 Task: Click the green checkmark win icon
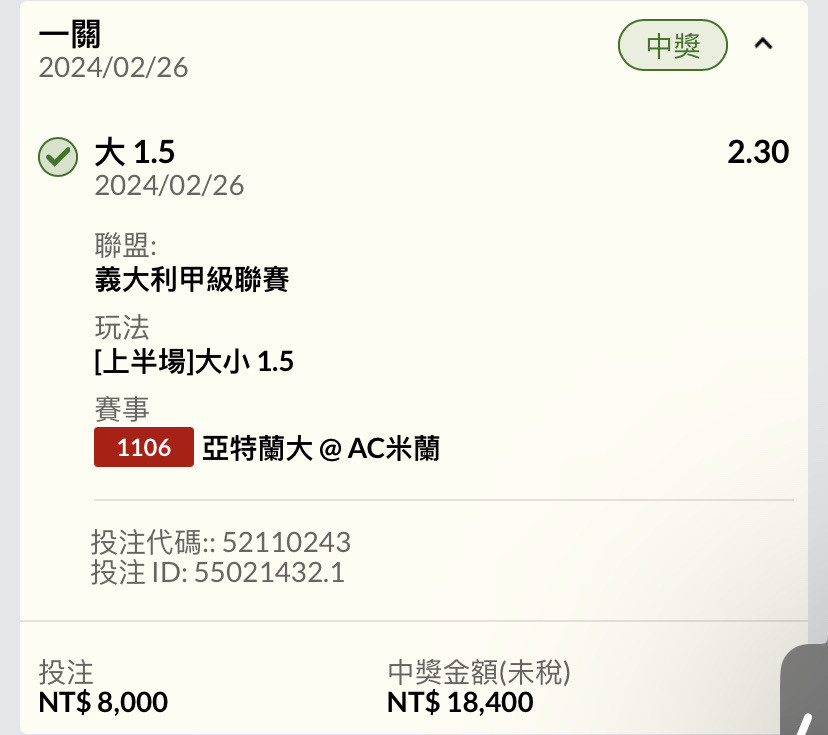point(58,157)
